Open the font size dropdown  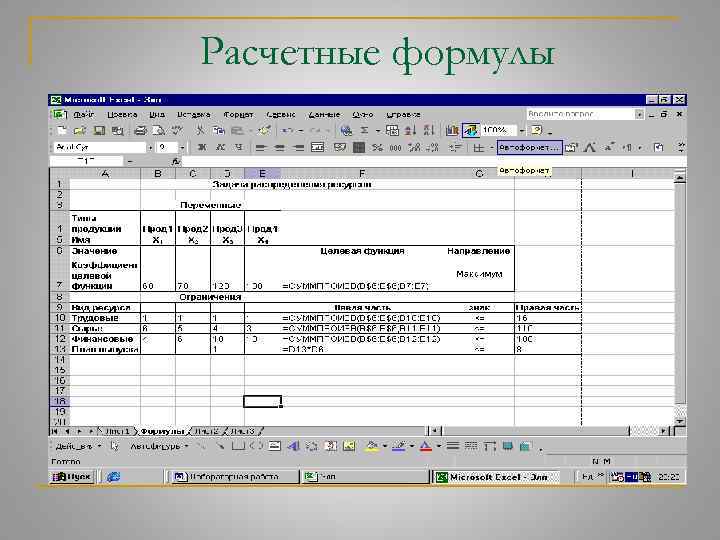click(x=182, y=148)
